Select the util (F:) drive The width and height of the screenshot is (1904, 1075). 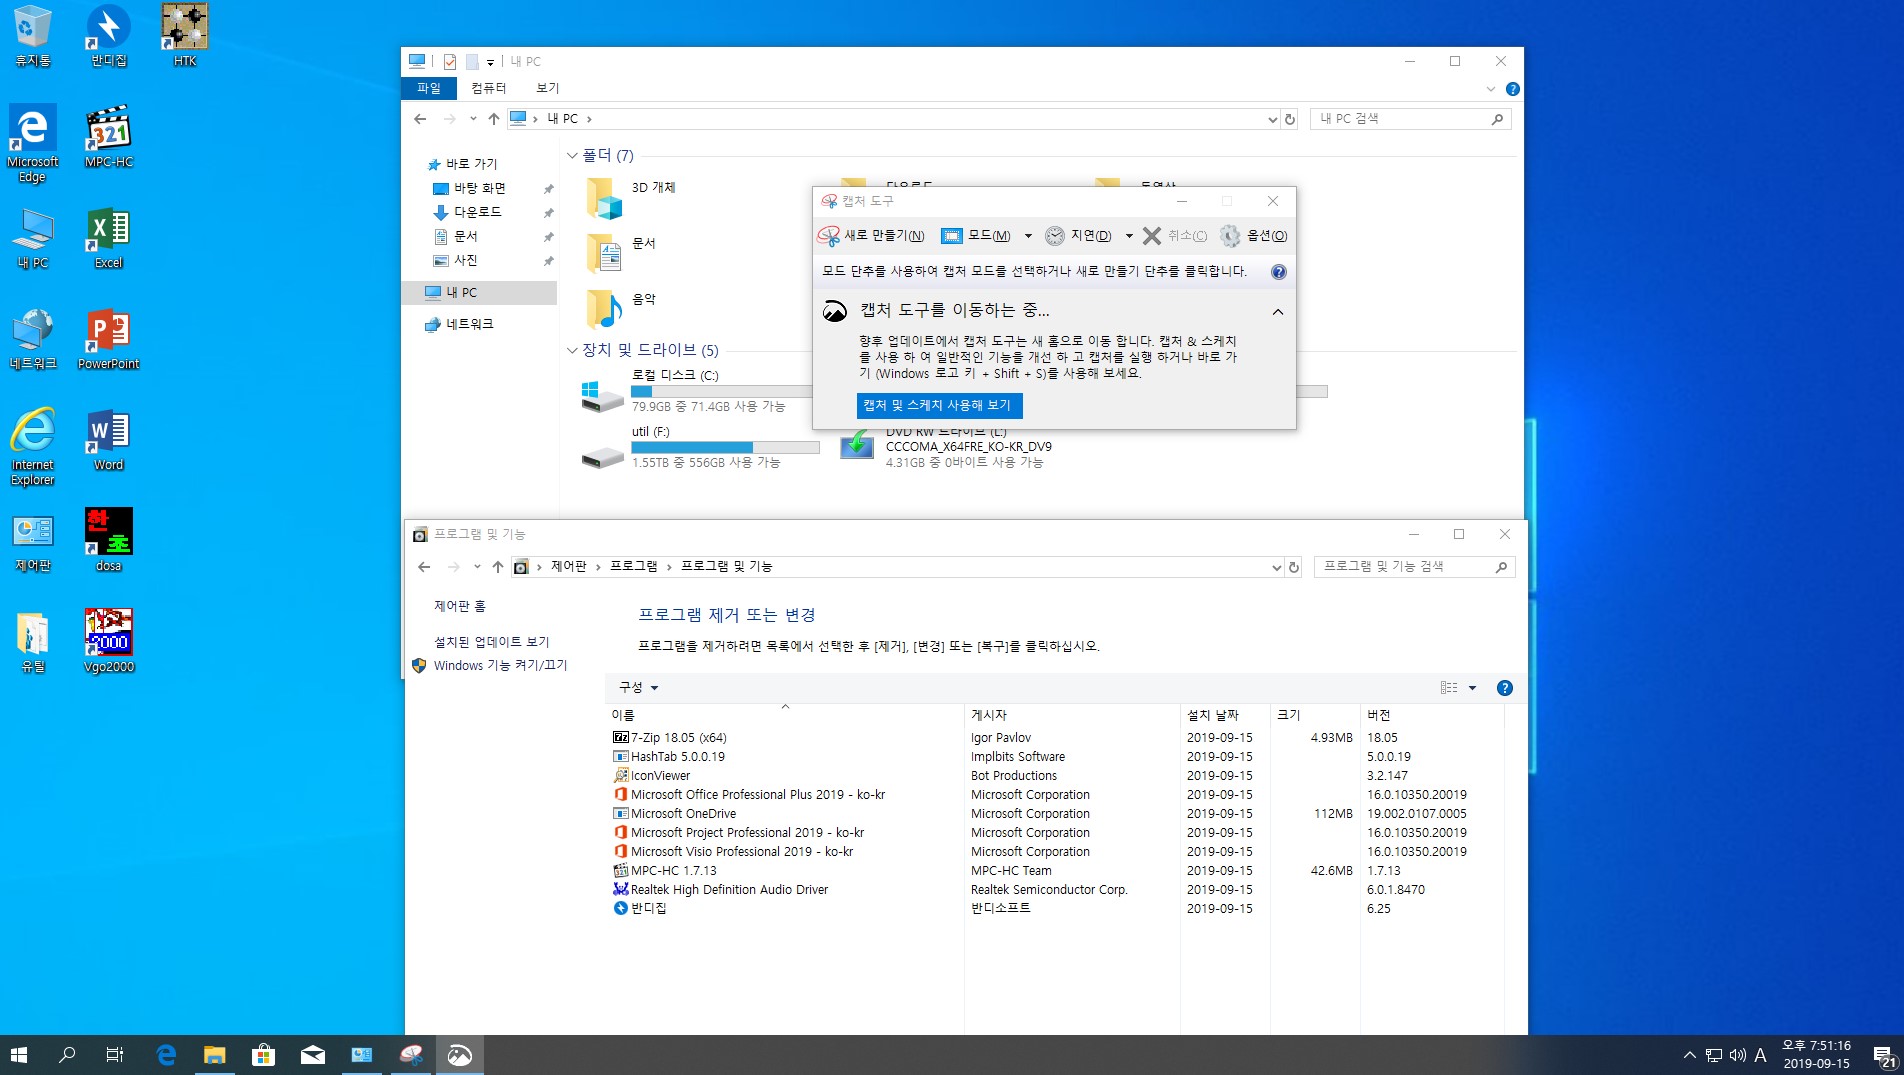698,447
